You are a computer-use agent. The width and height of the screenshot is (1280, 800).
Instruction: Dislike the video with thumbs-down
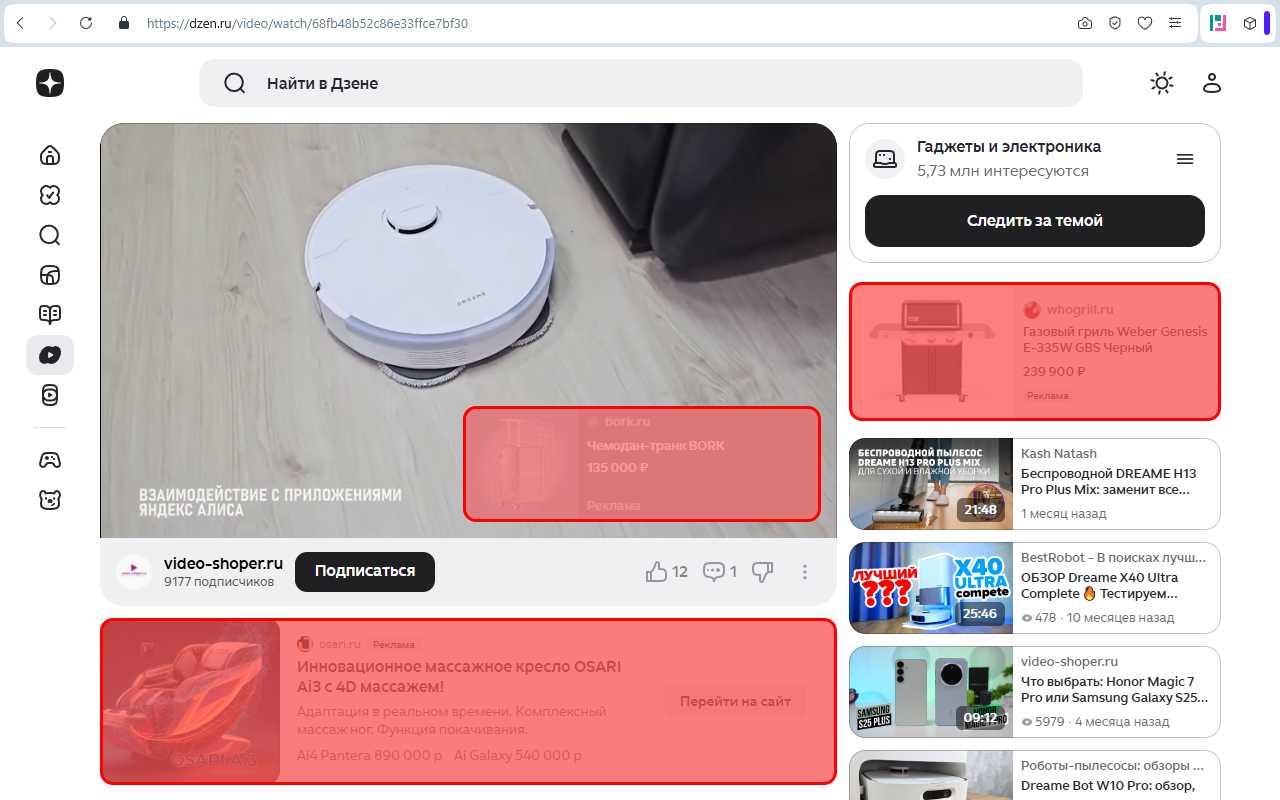[763, 572]
